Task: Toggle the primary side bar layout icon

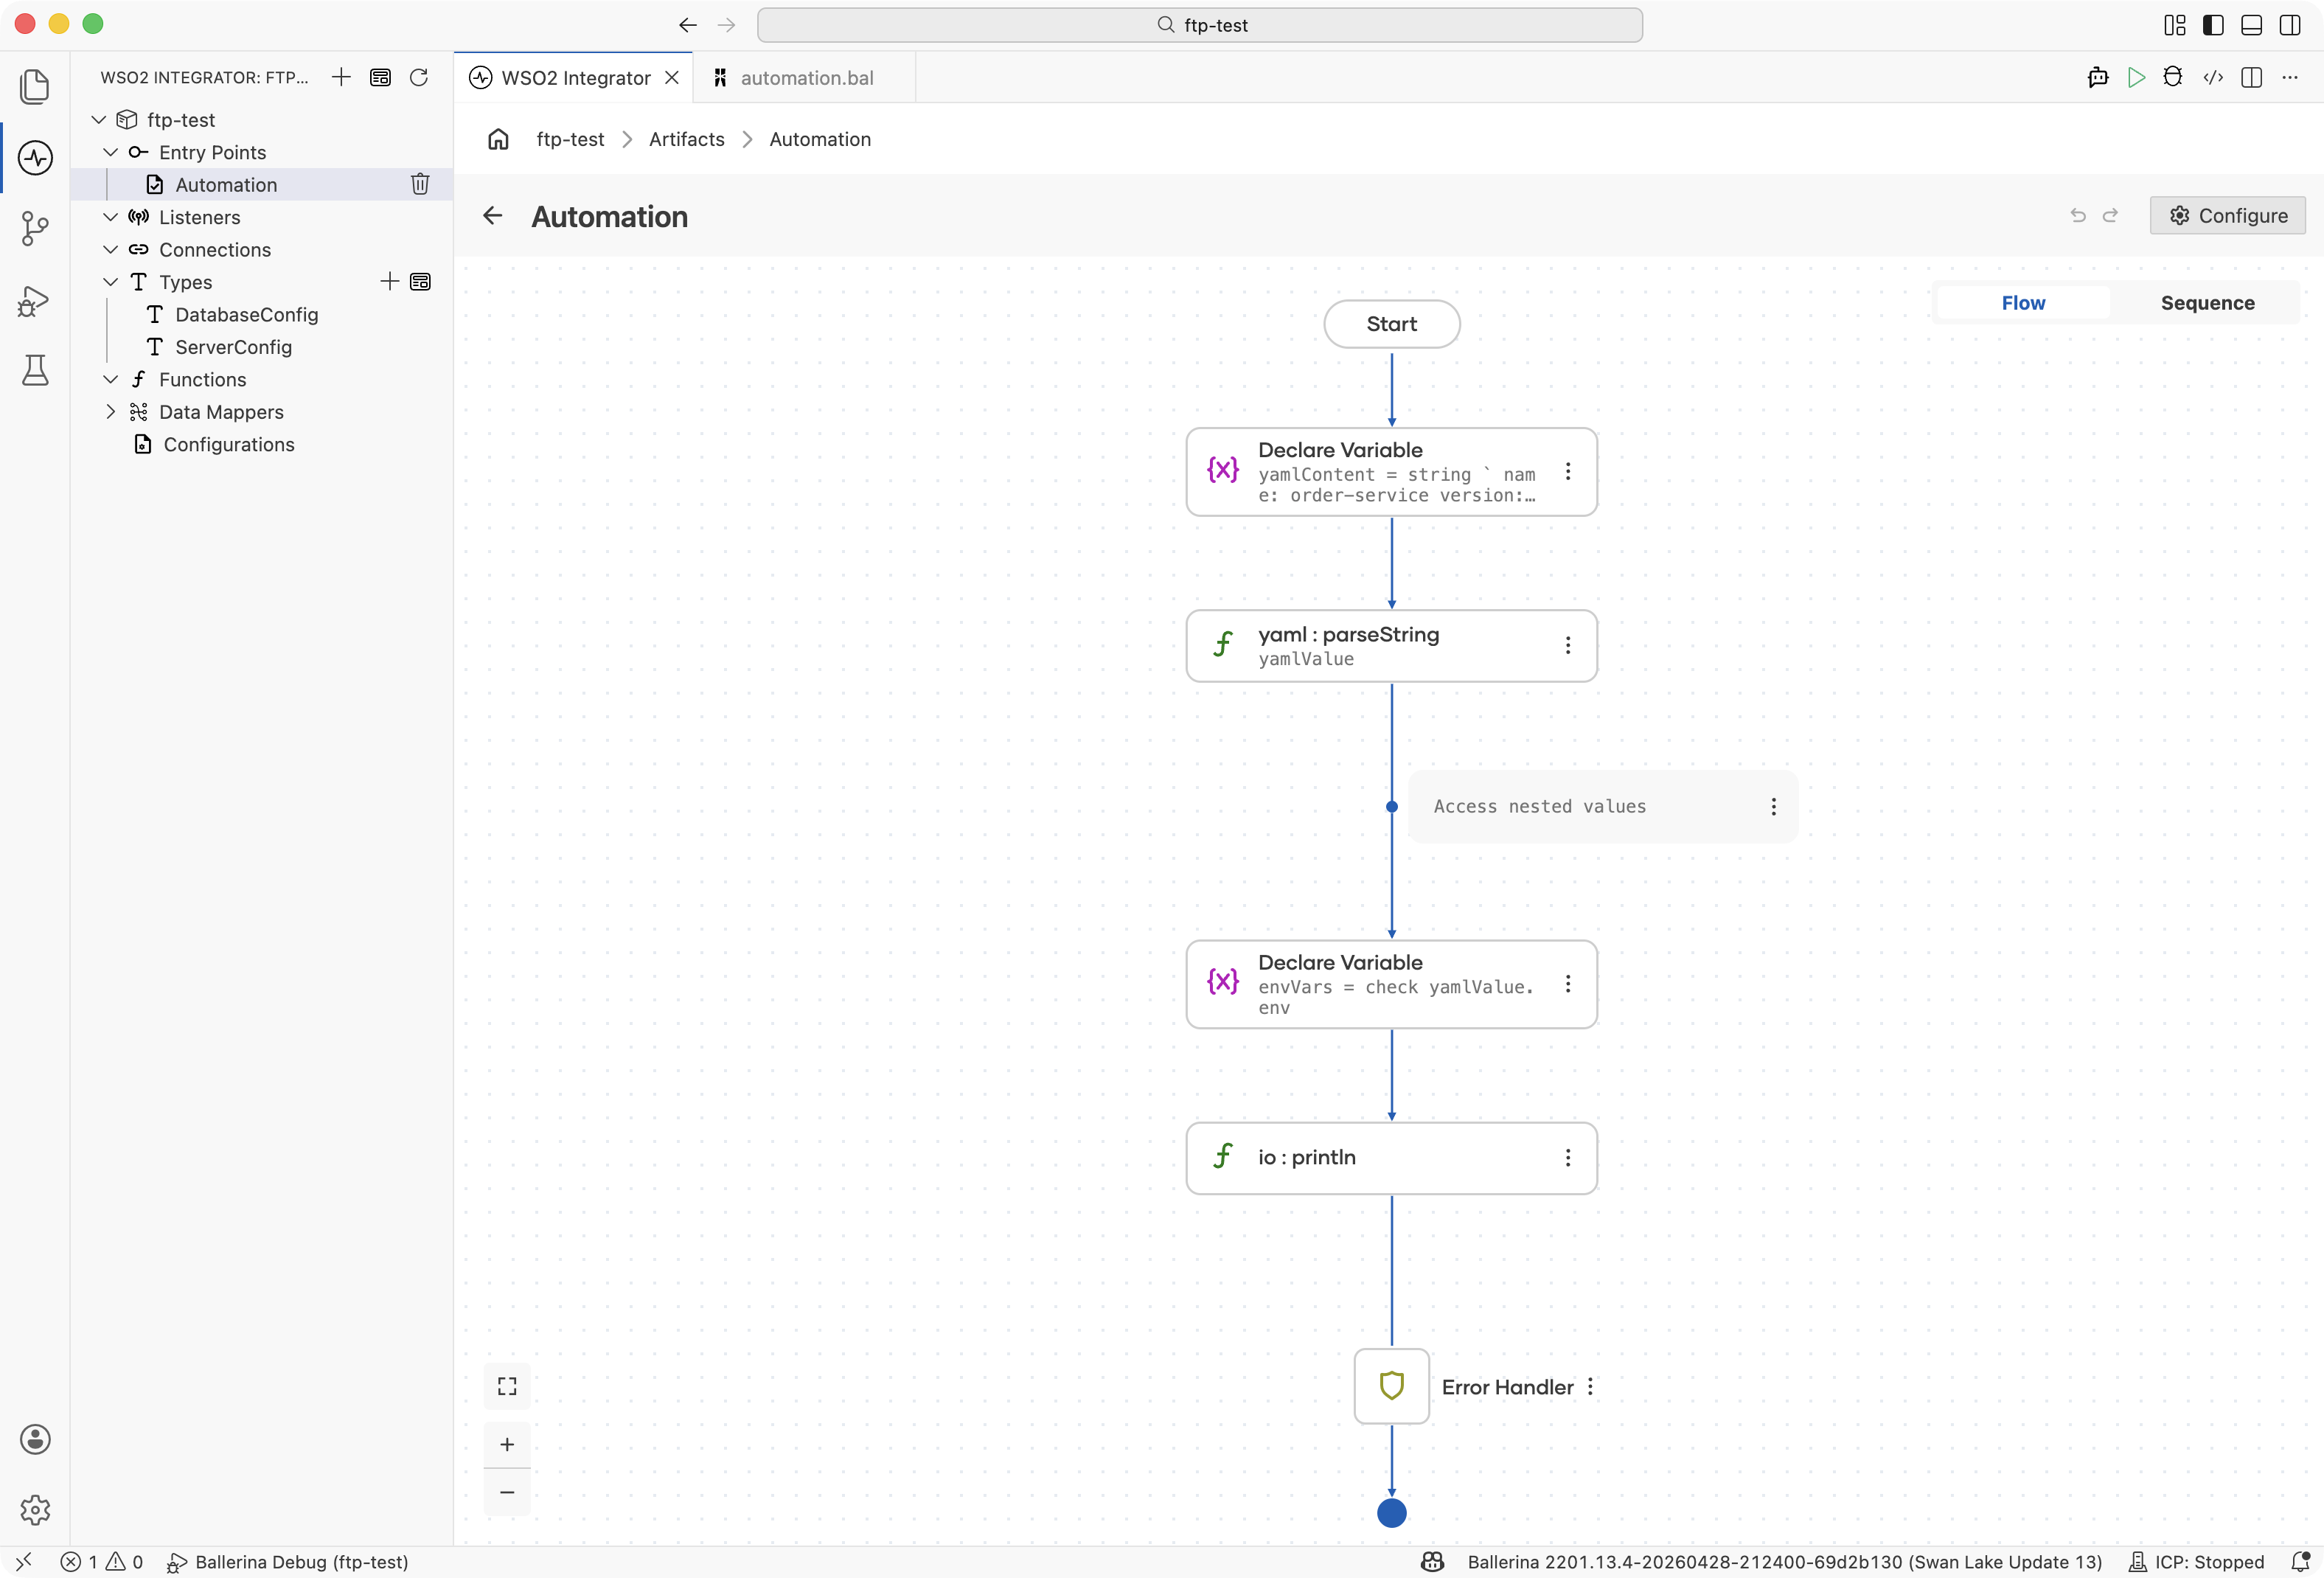Action: (x=2213, y=25)
